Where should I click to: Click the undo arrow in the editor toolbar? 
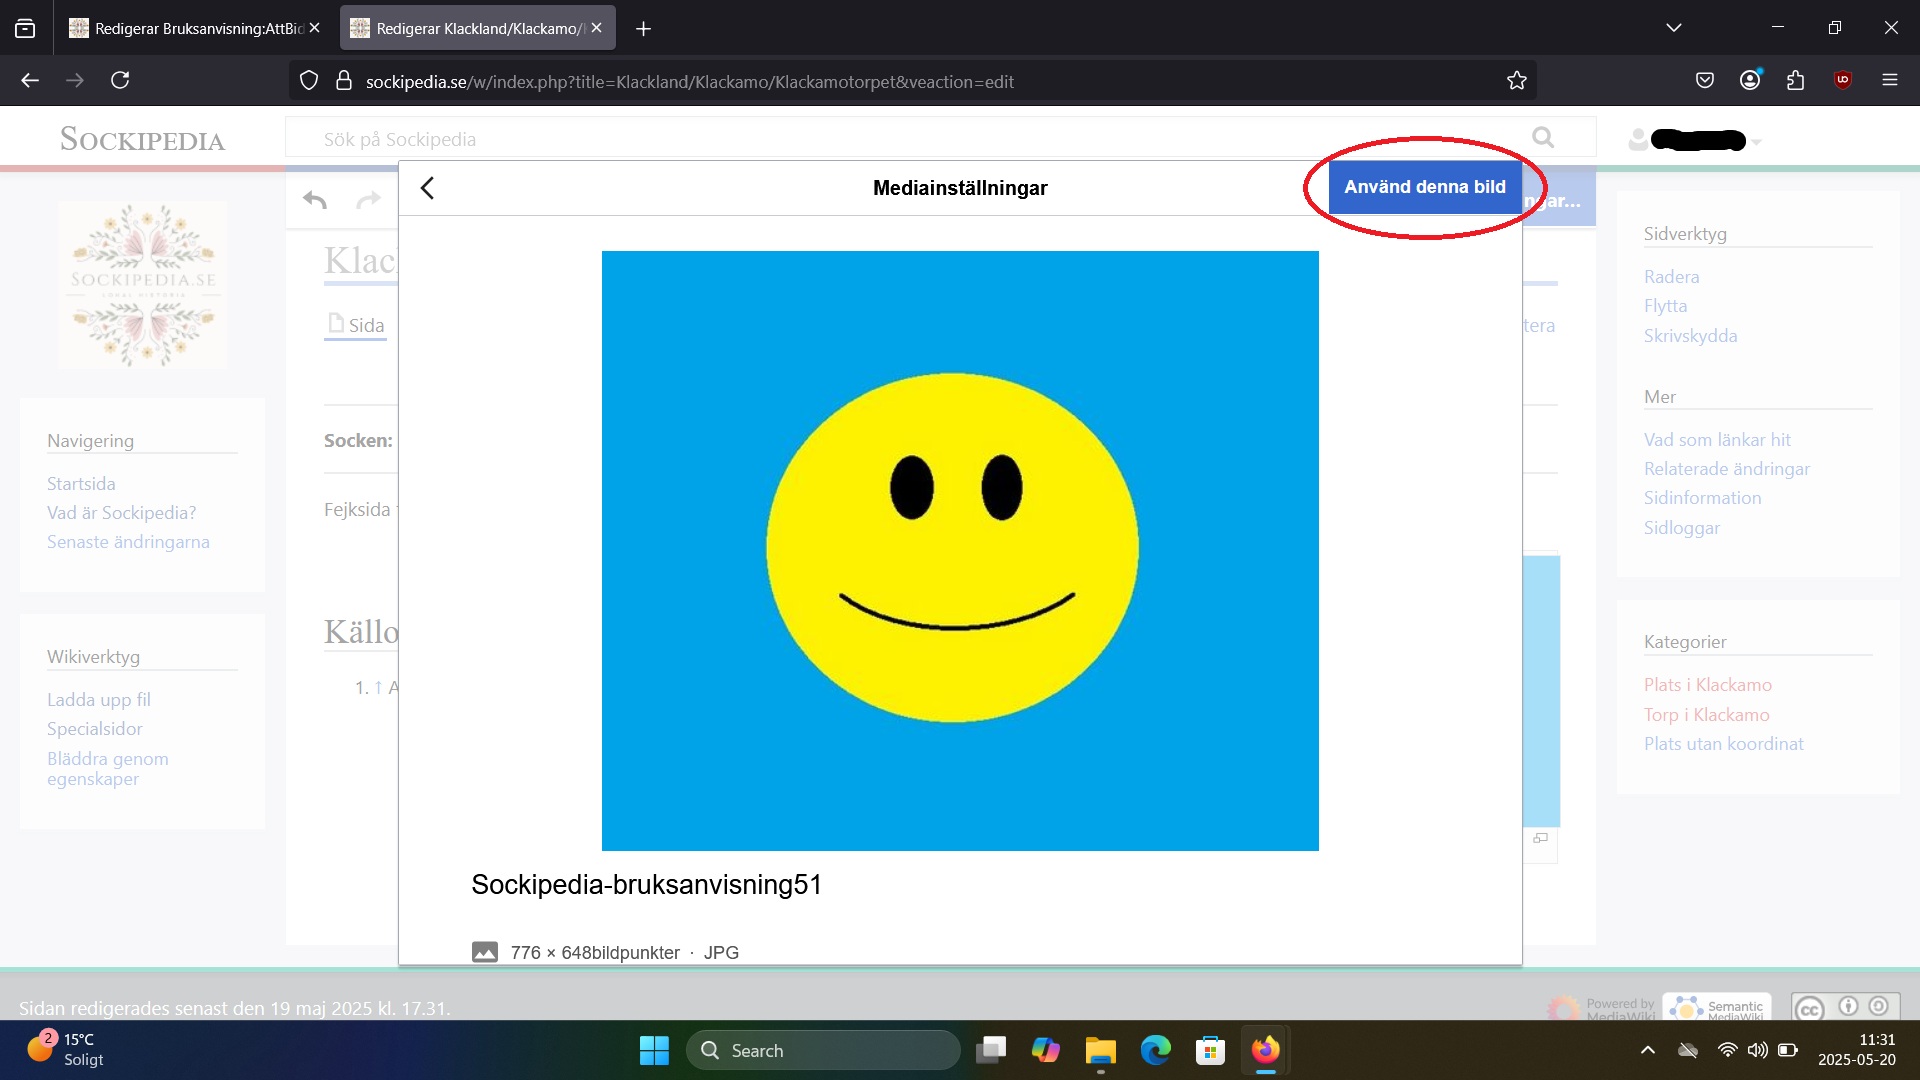pyautogui.click(x=315, y=200)
